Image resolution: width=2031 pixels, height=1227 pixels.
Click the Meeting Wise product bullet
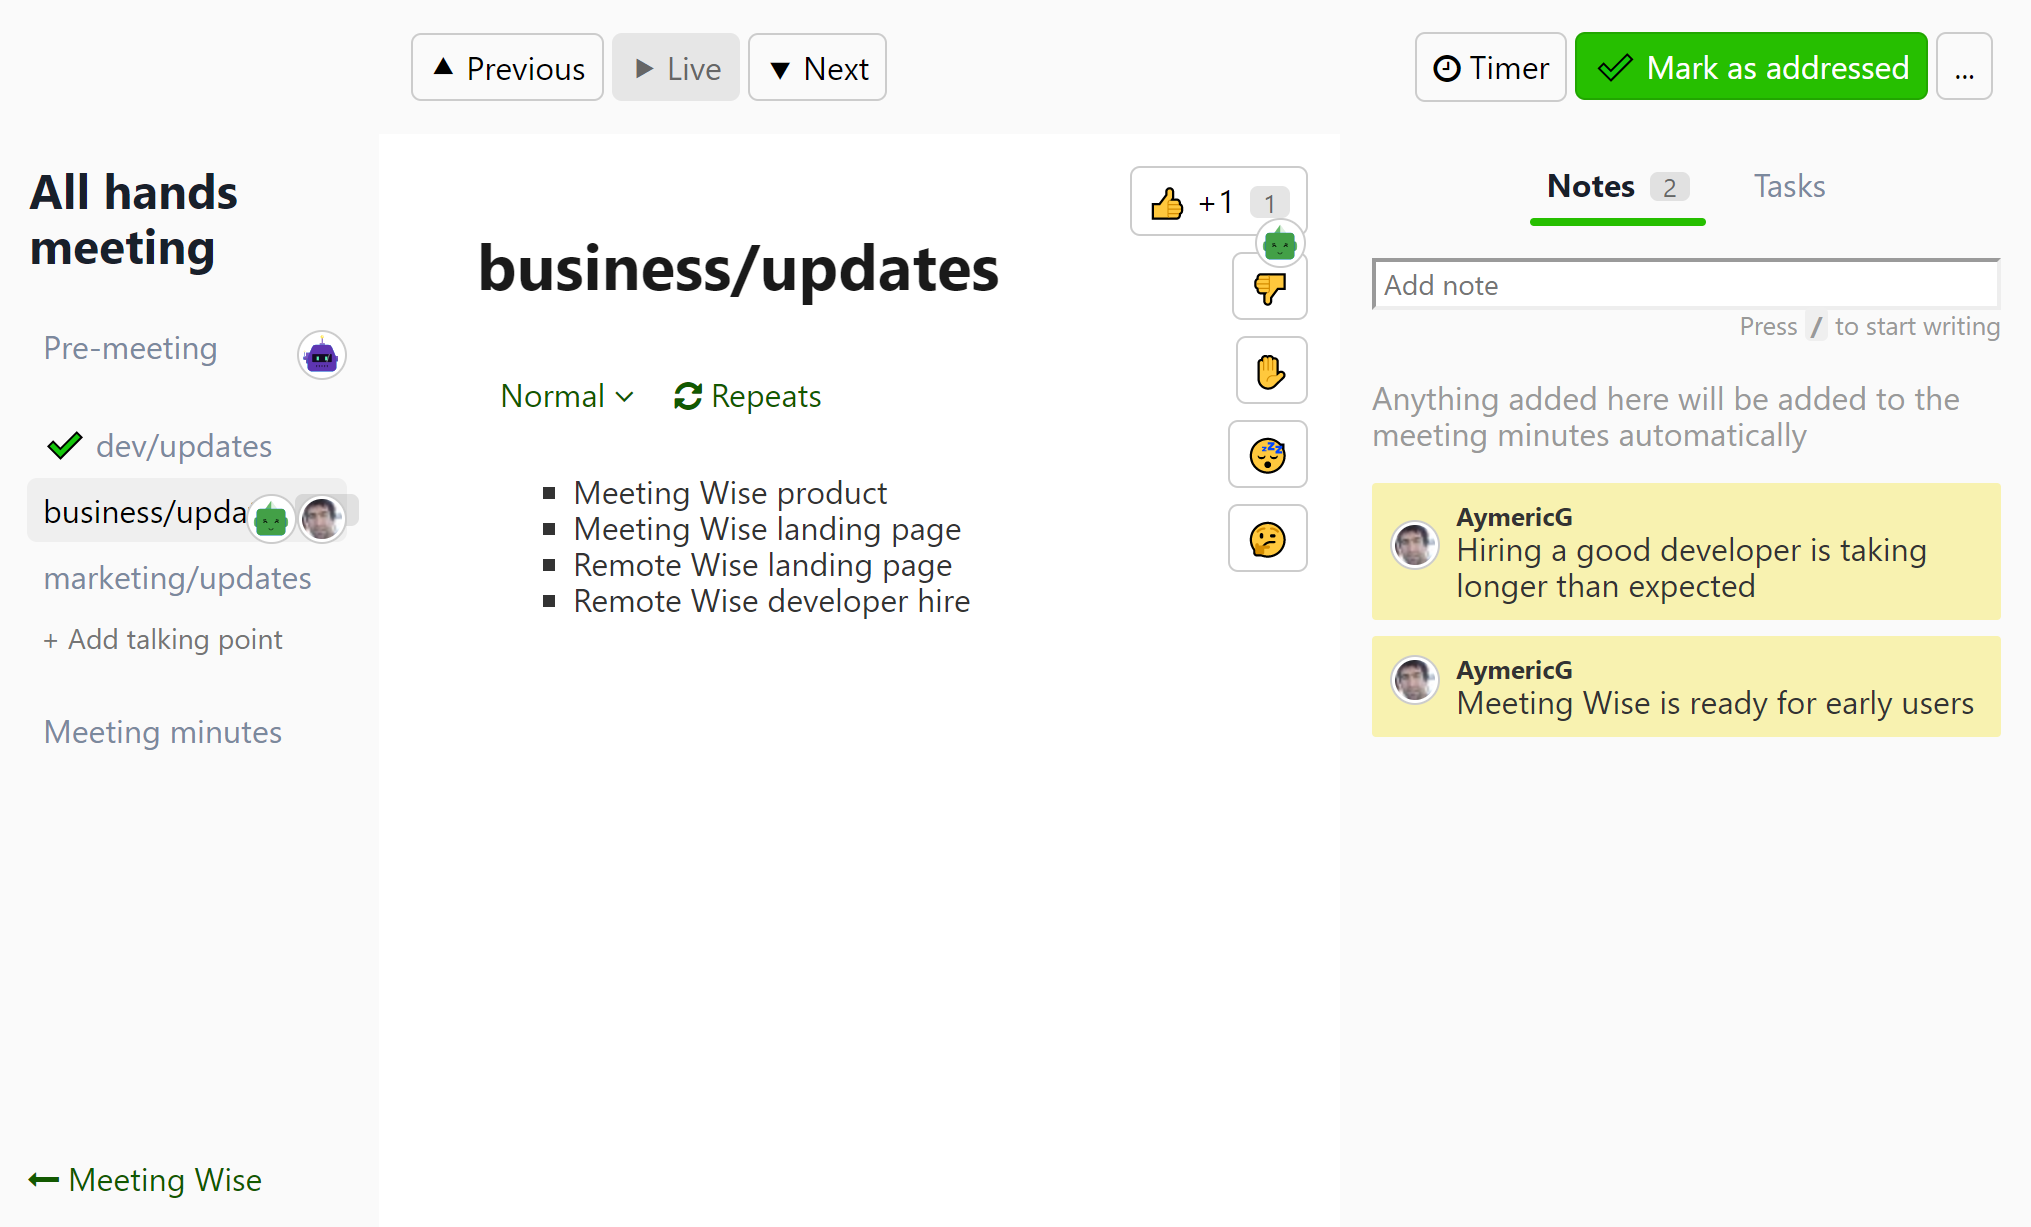coord(730,493)
